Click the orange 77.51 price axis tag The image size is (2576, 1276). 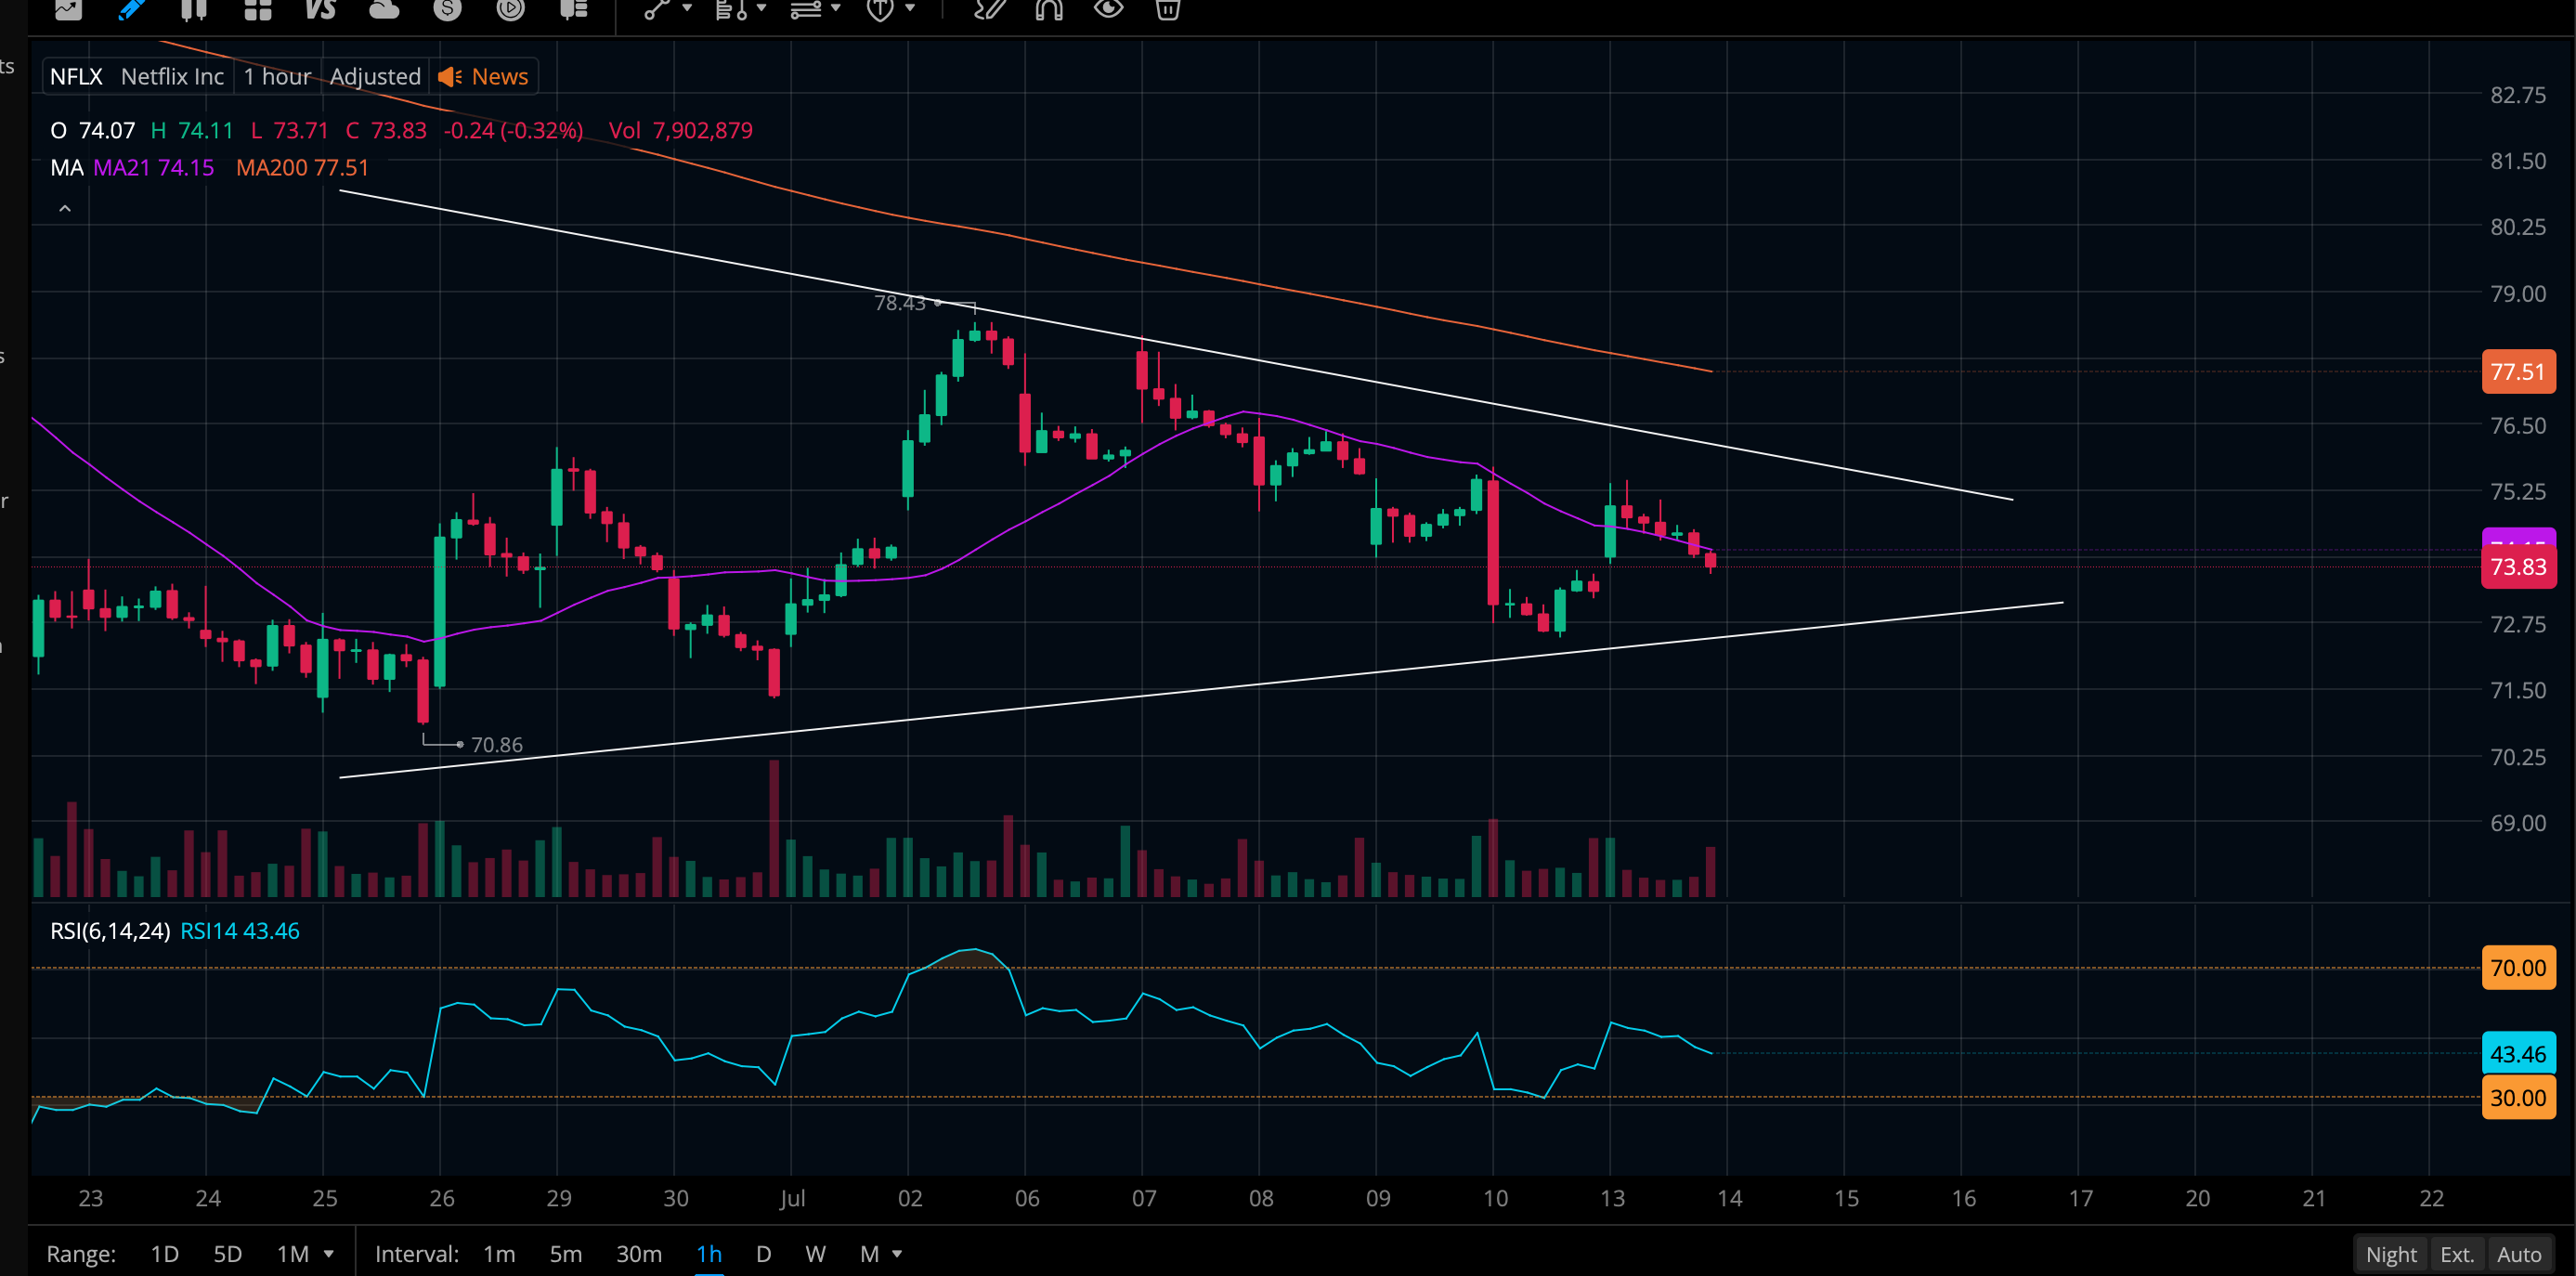[2518, 372]
